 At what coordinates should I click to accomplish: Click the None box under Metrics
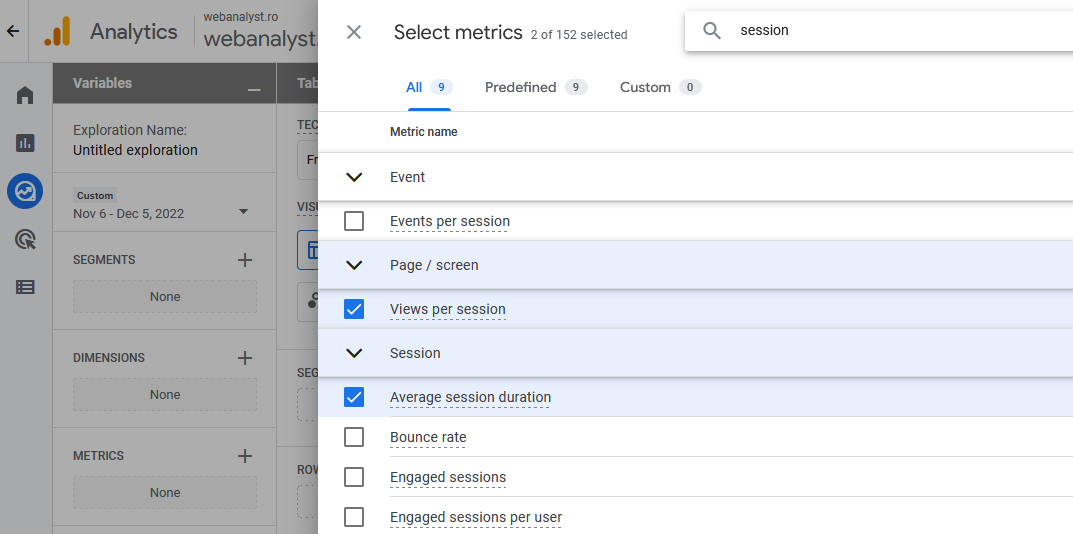pos(165,492)
